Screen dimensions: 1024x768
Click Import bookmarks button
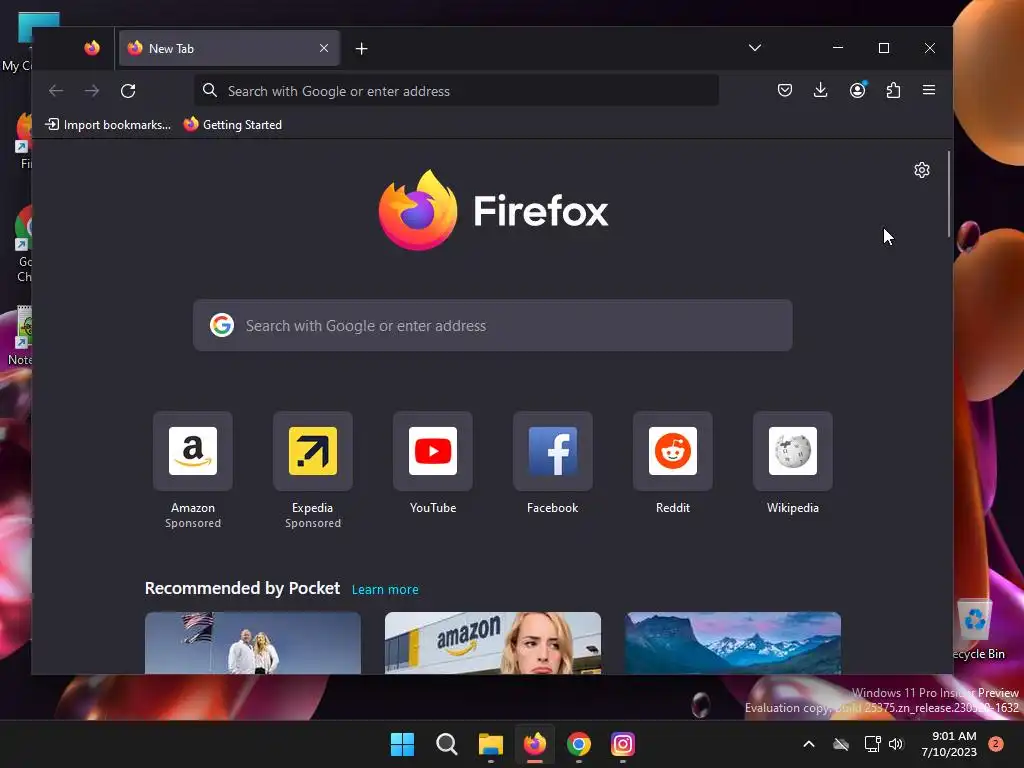click(x=108, y=125)
